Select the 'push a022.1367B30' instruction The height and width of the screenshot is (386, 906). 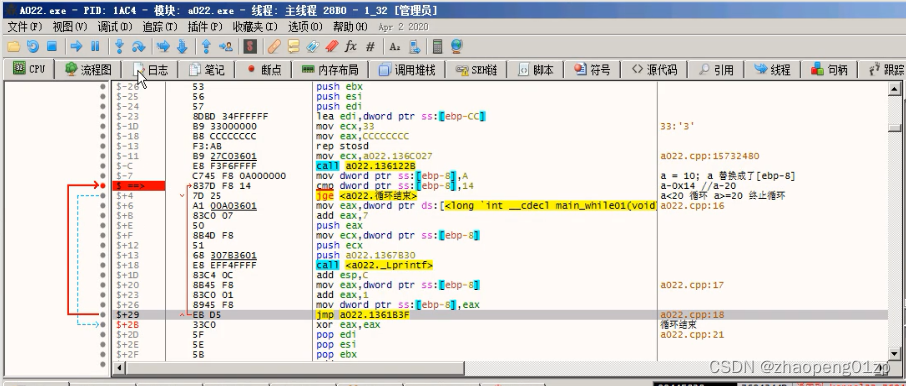coord(366,255)
